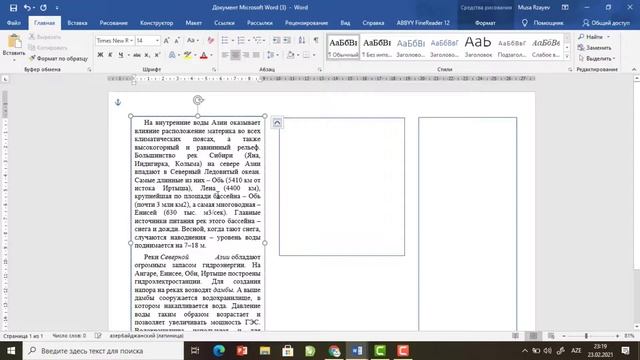Click the status bar language indicator азербайджанский
The height and width of the screenshot is (360, 640).
click(146, 336)
